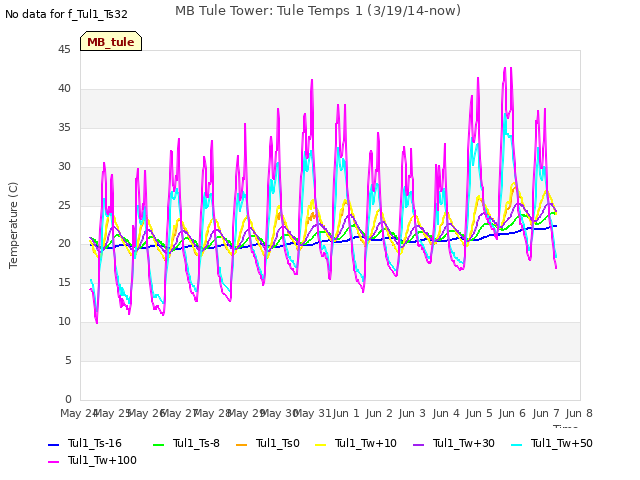Click the Jun 5 x-axis tick label
640x480 pixels.
coord(479,413)
